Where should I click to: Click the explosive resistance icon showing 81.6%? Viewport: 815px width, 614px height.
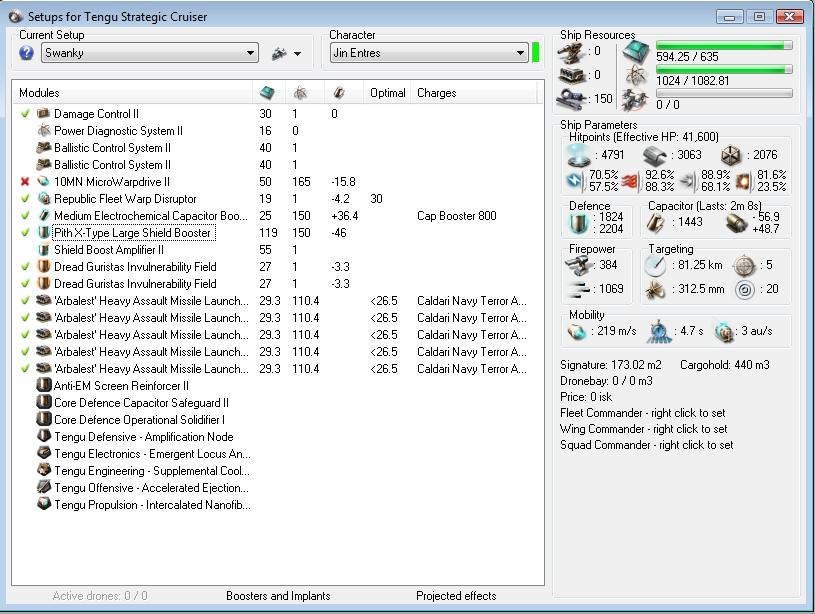(x=745, y=180)
